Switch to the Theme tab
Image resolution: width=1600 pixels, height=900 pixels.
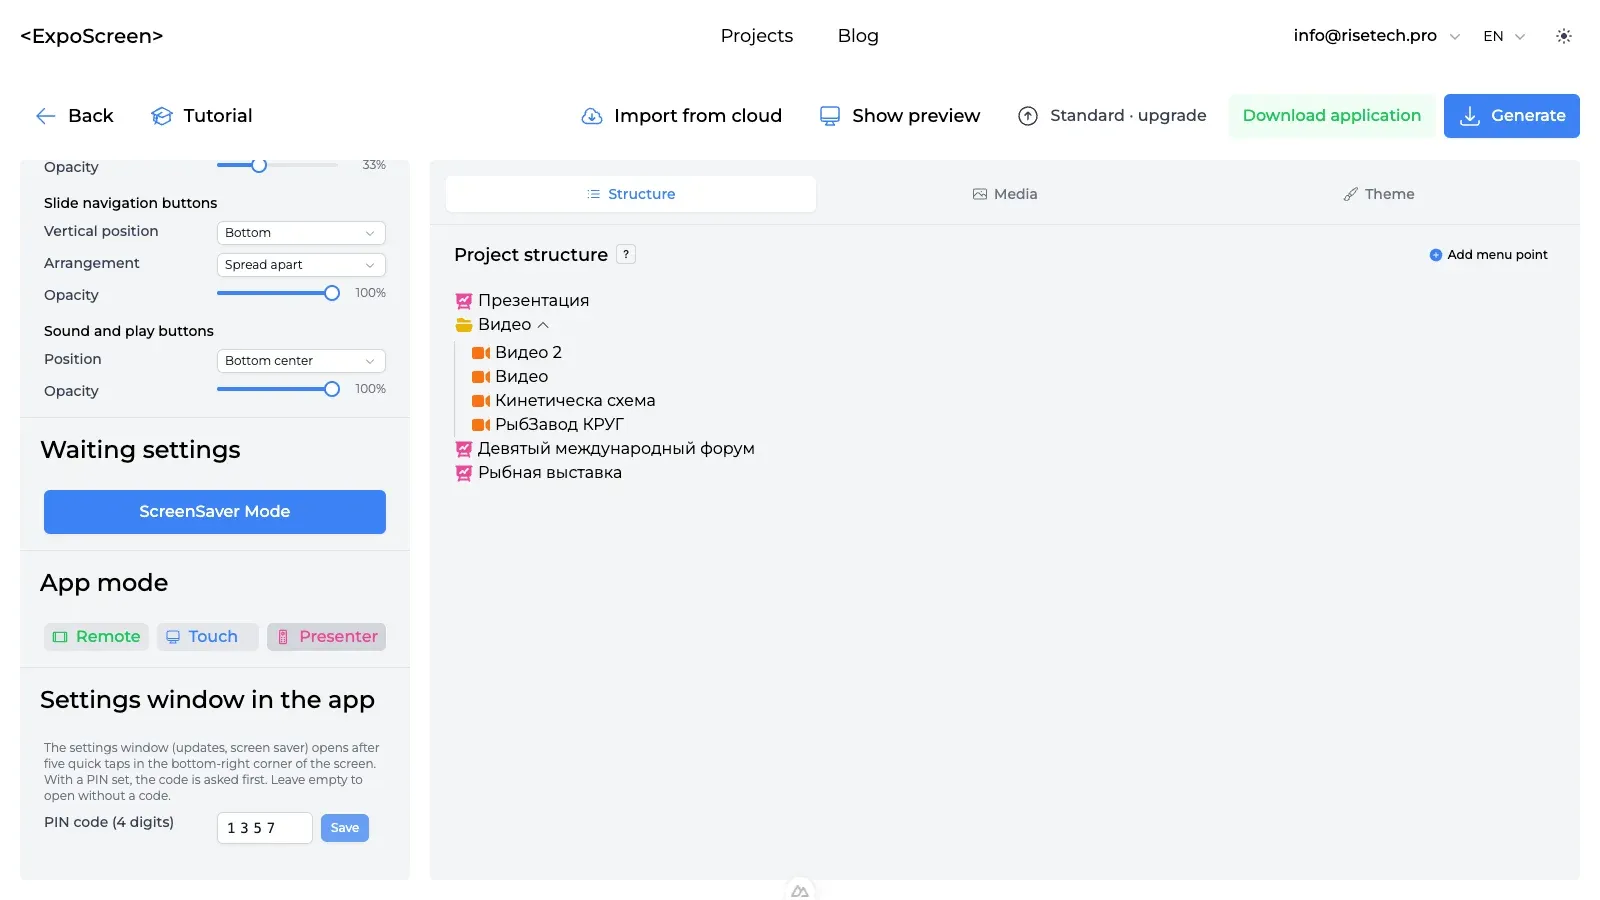tap(1379, 194)
